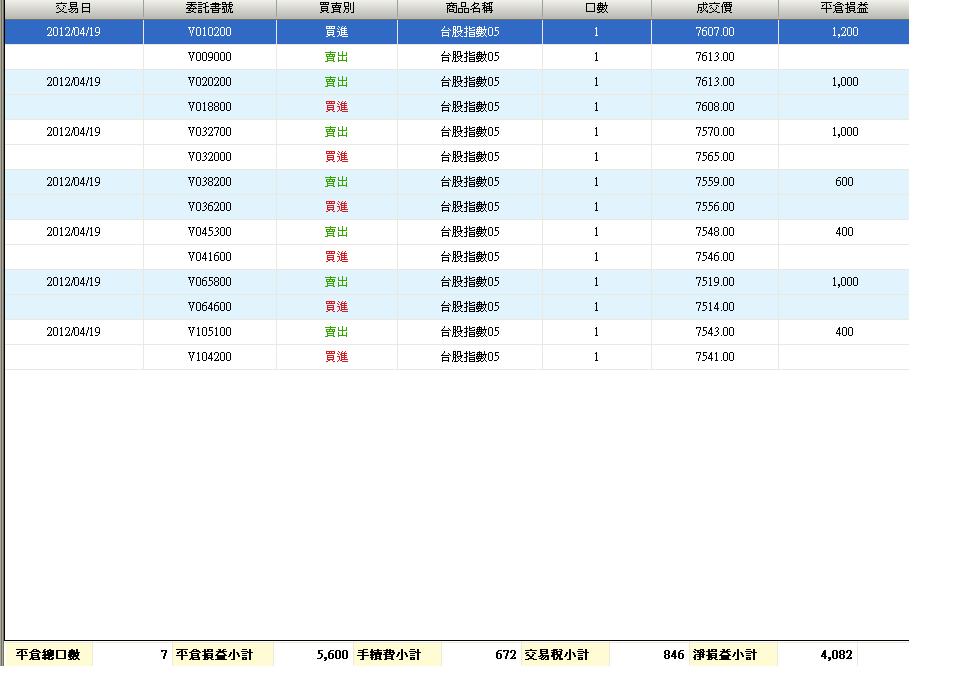Click 買進 in the V104200 row

coord(337,356)
